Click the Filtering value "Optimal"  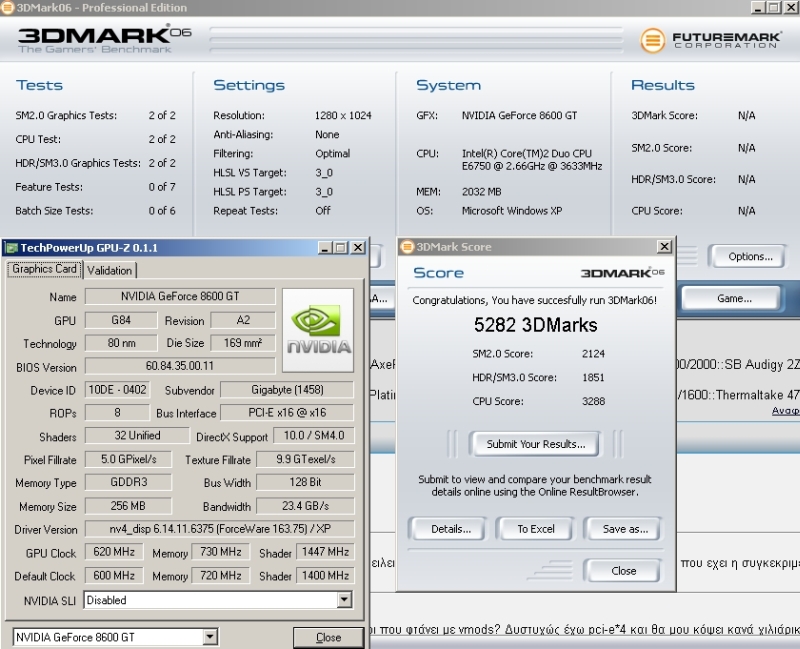click(x=333, y=154)
